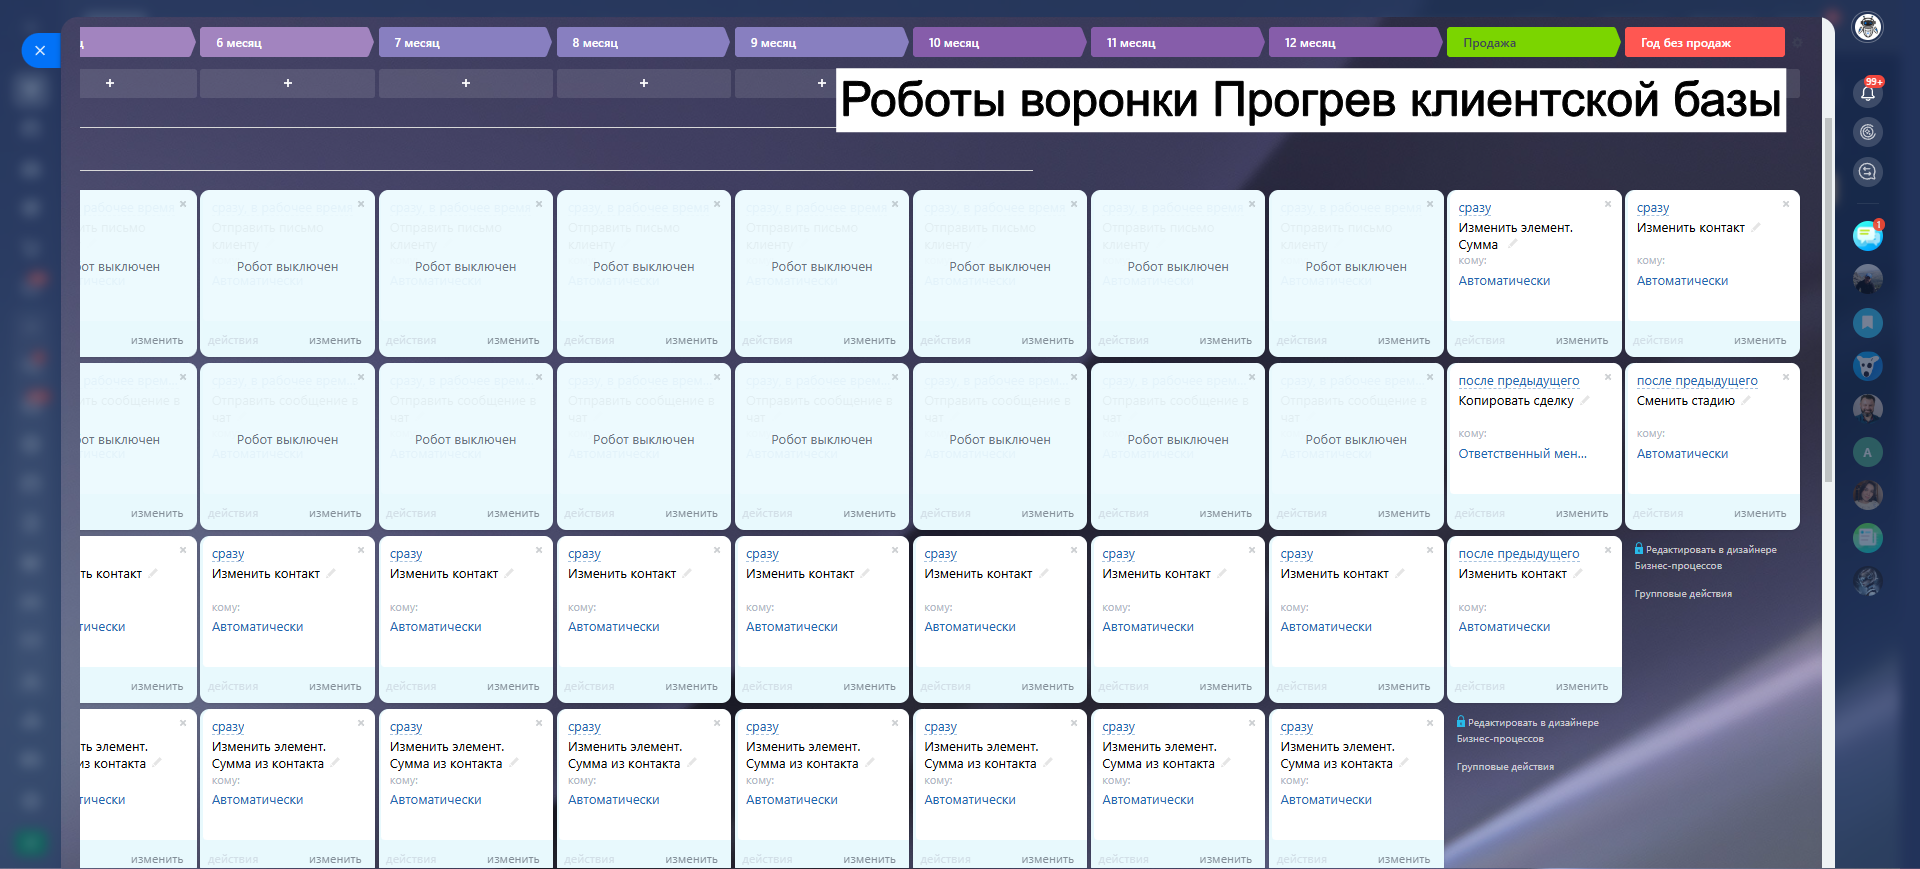Open после предыдущего delay on Копировать сделку
The image size is (1920, 869).
pyautogui.click(x=1519, y=381)
